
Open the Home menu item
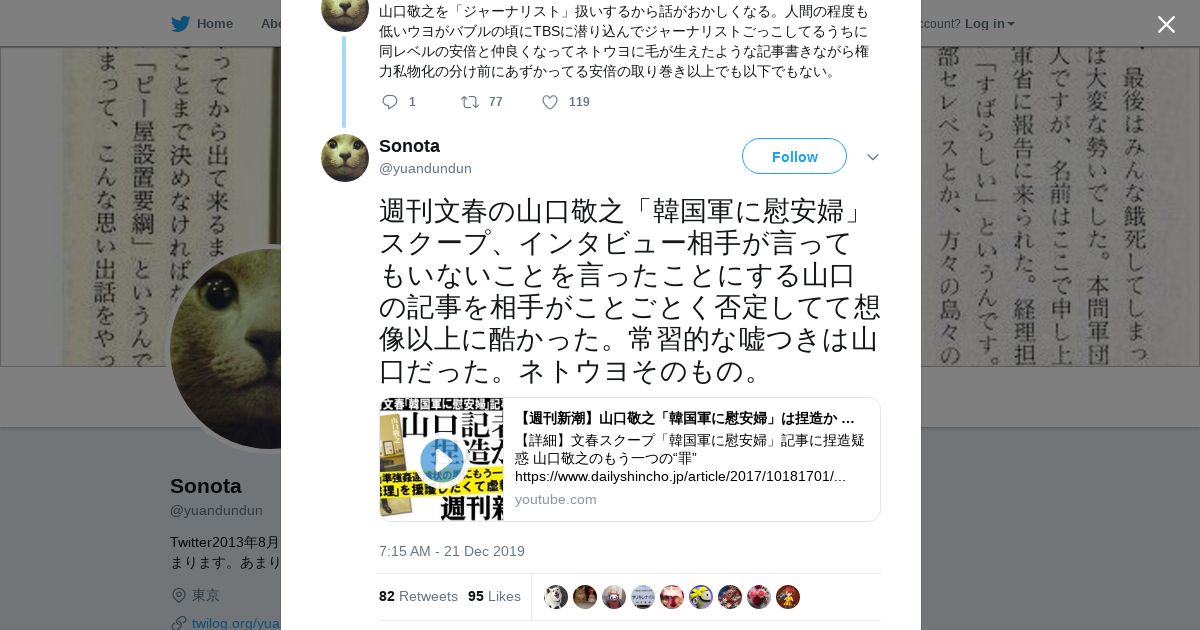(x=215, y=24)
